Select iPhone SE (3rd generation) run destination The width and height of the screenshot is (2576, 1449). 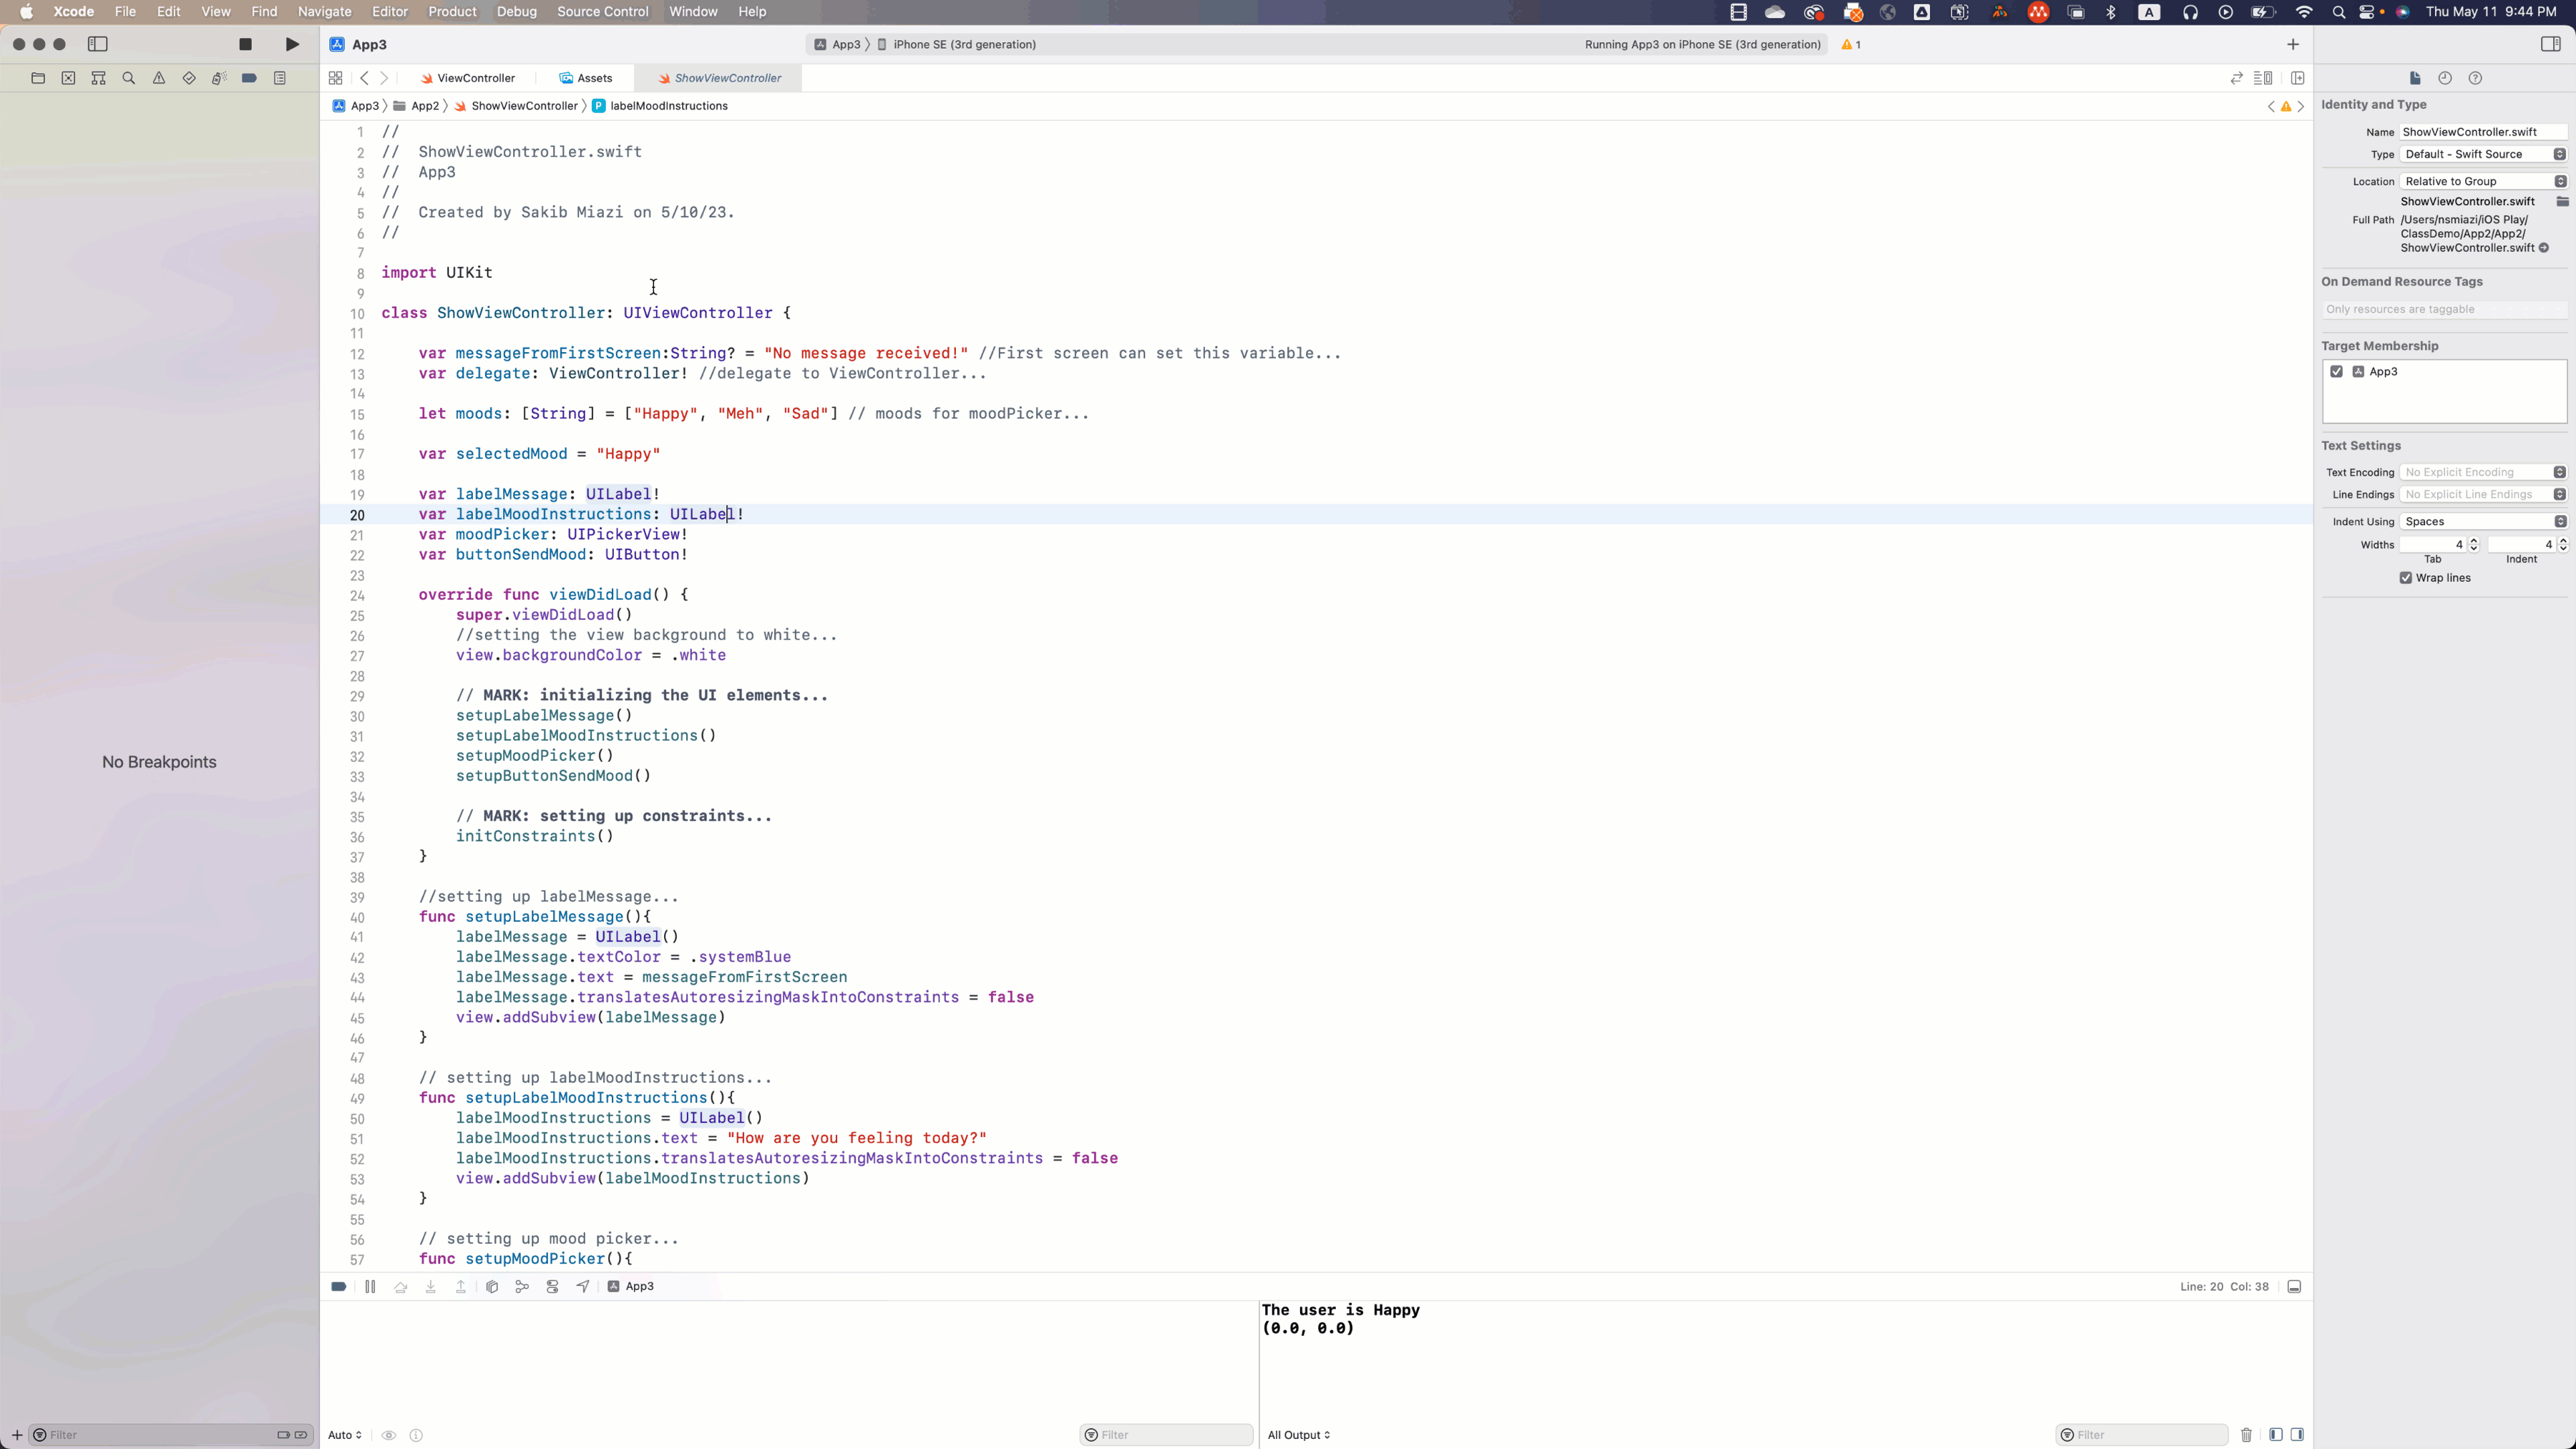(963, 44)
